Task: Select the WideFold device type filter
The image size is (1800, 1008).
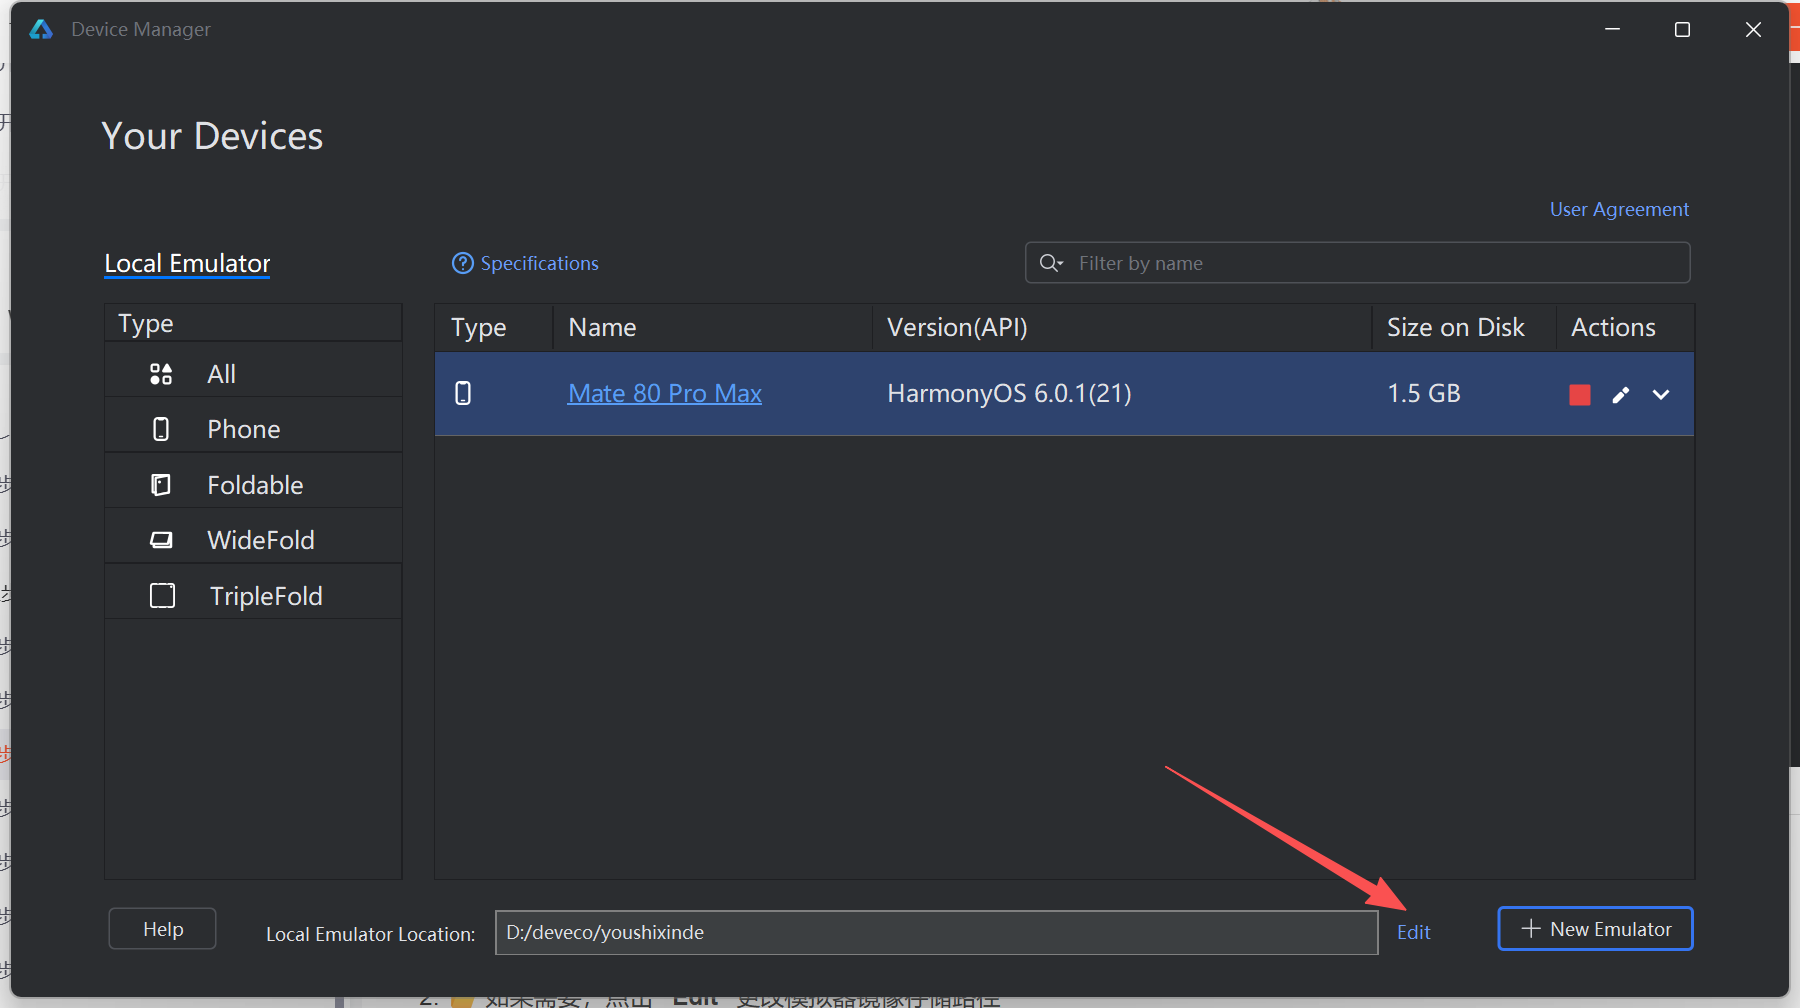Action: (253, 540)
